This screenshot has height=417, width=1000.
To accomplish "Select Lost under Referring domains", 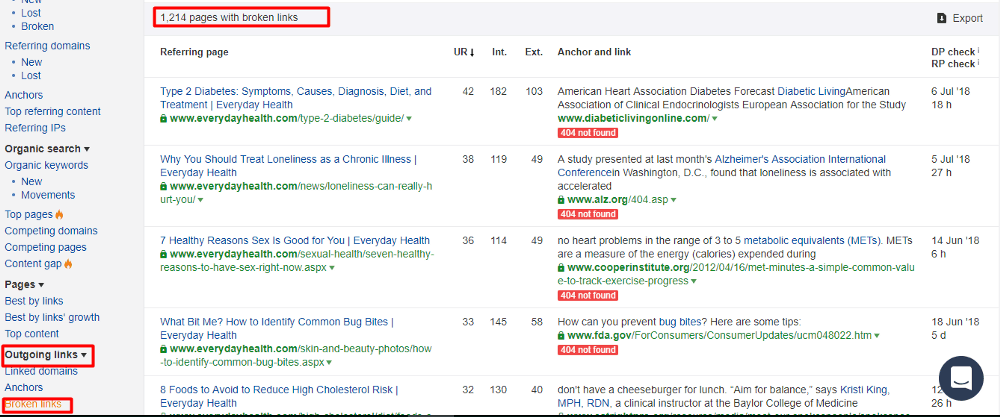I will (x=31, y=75).
